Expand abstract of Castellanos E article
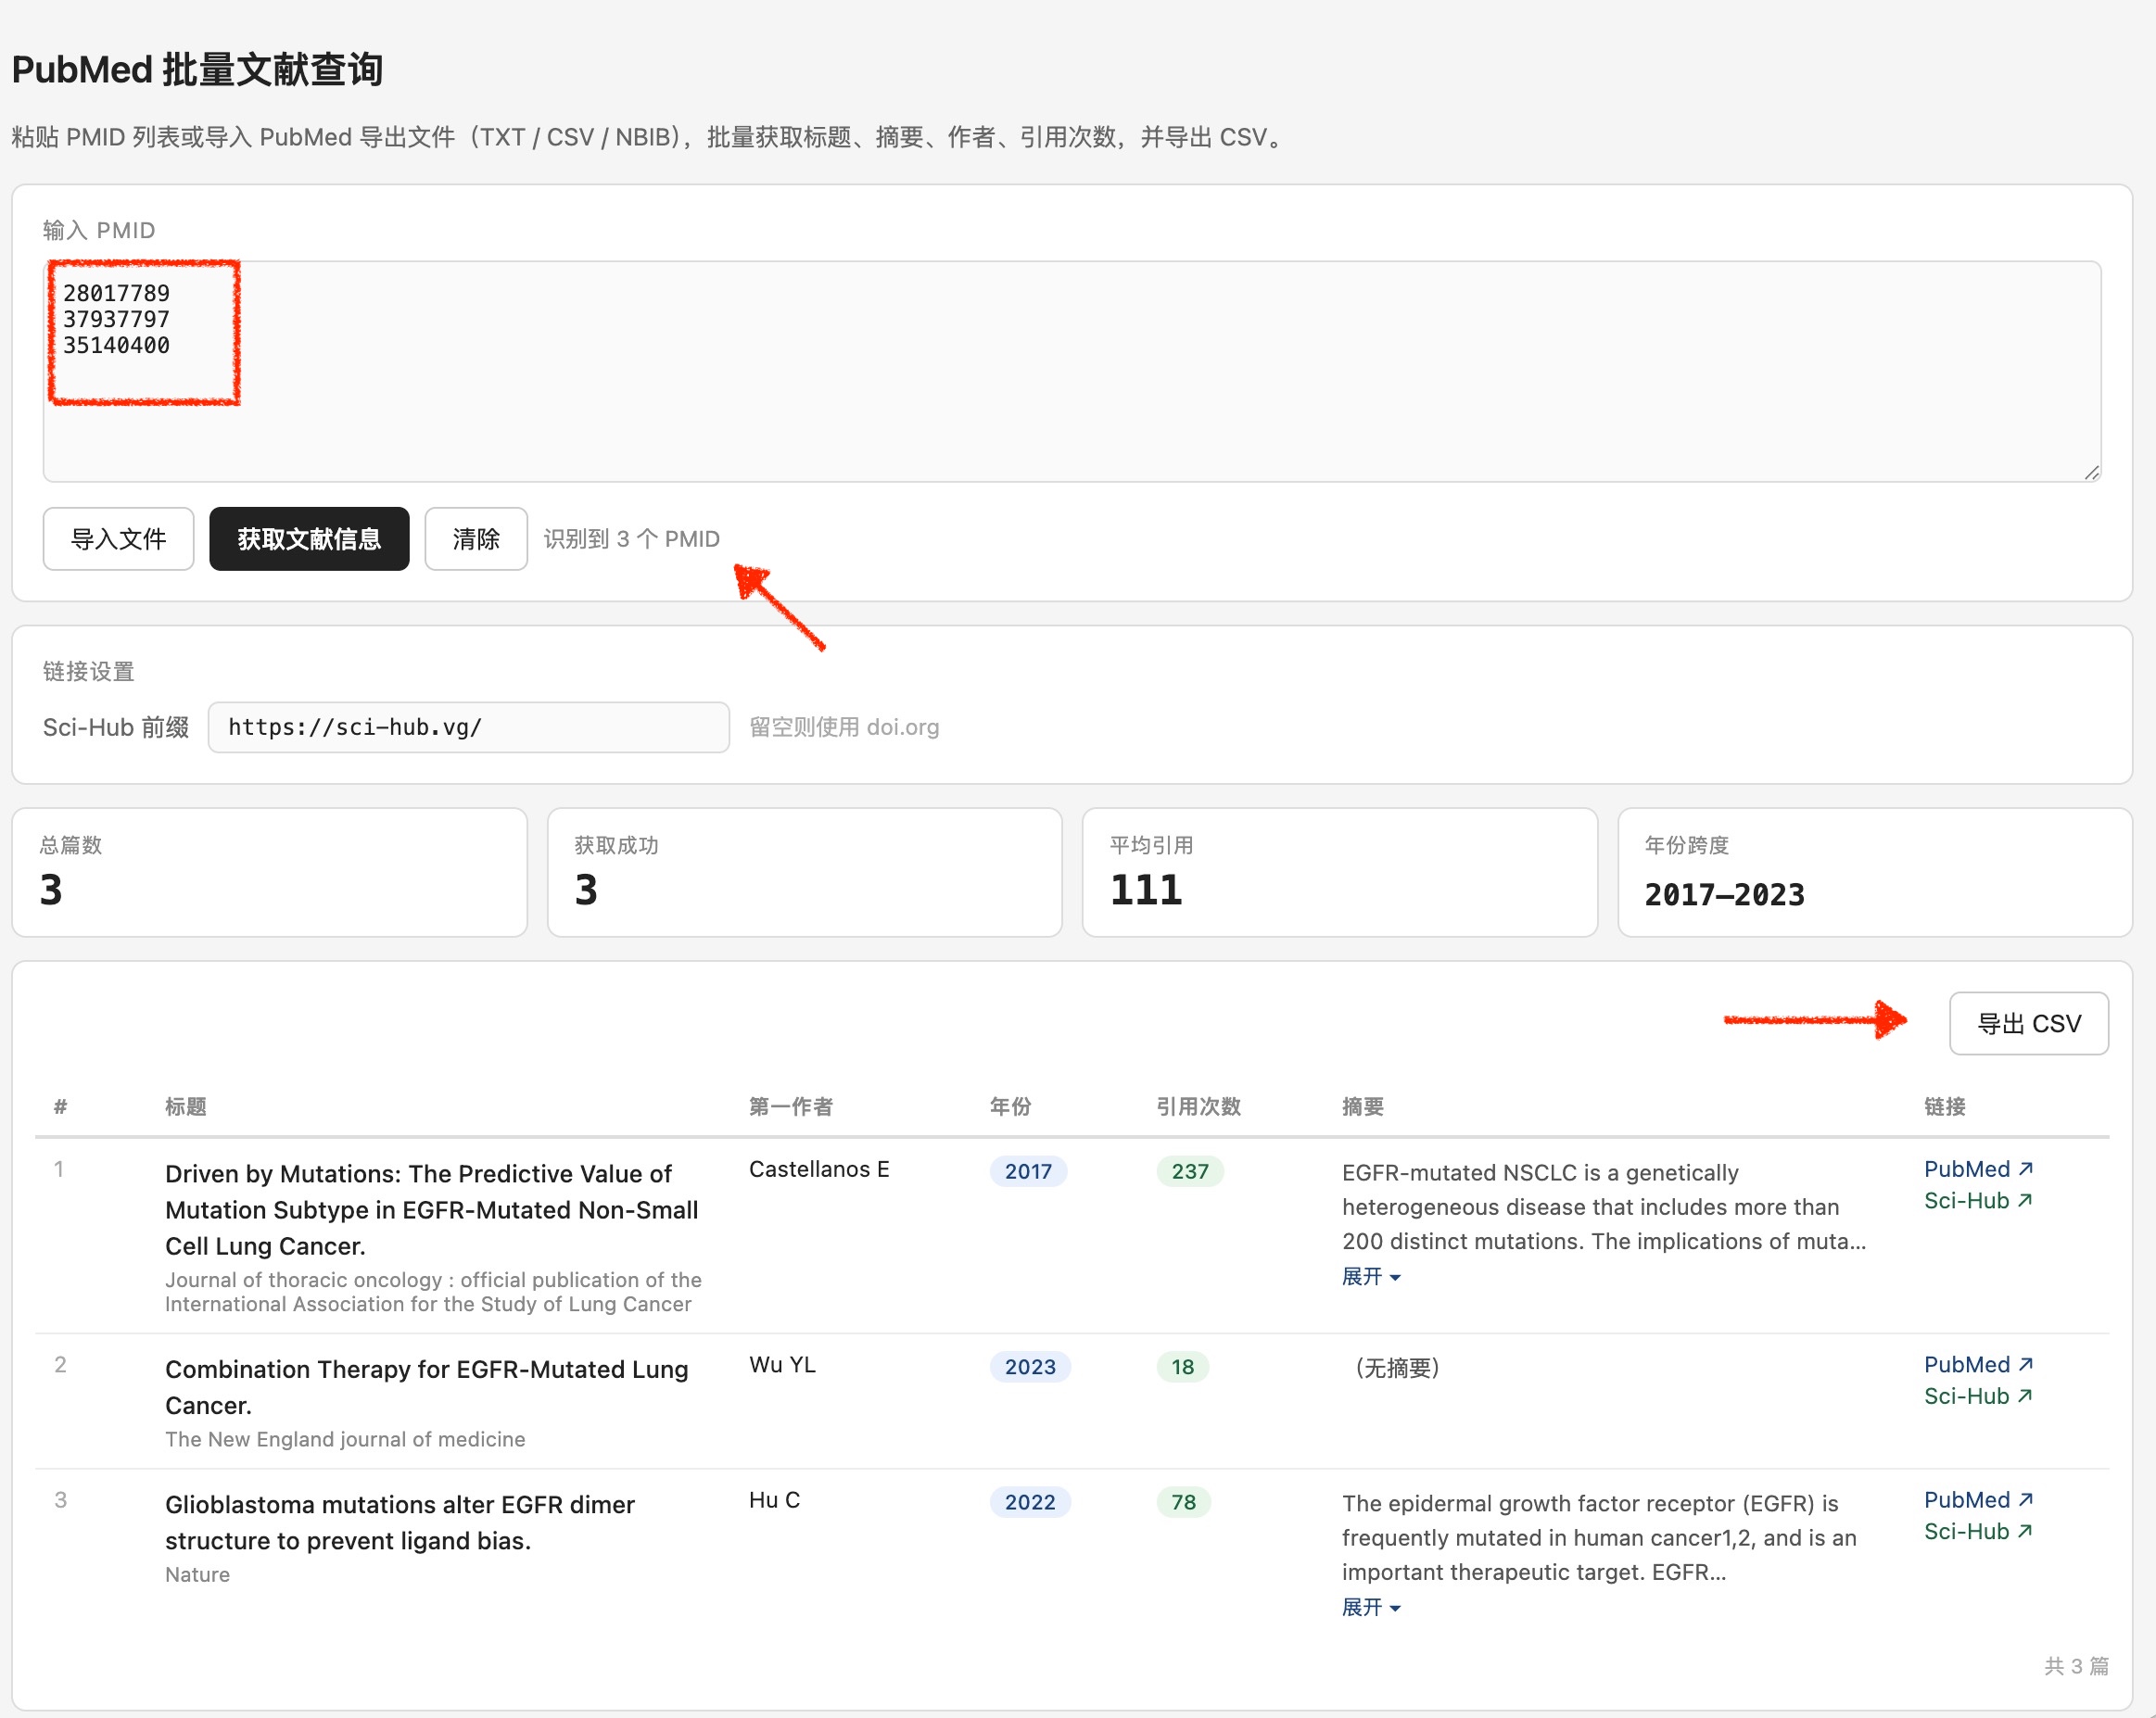The image size is (2156, 1718). (x=1370, y=1276)
